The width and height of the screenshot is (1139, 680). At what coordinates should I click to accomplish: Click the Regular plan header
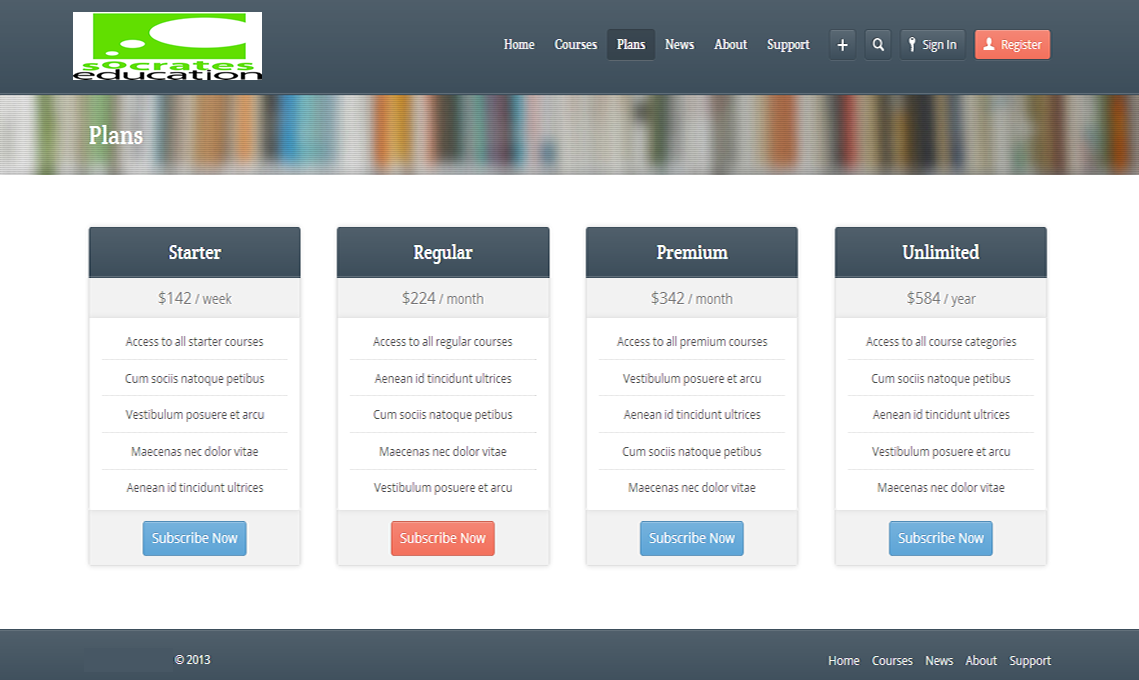tap(443, 252)
